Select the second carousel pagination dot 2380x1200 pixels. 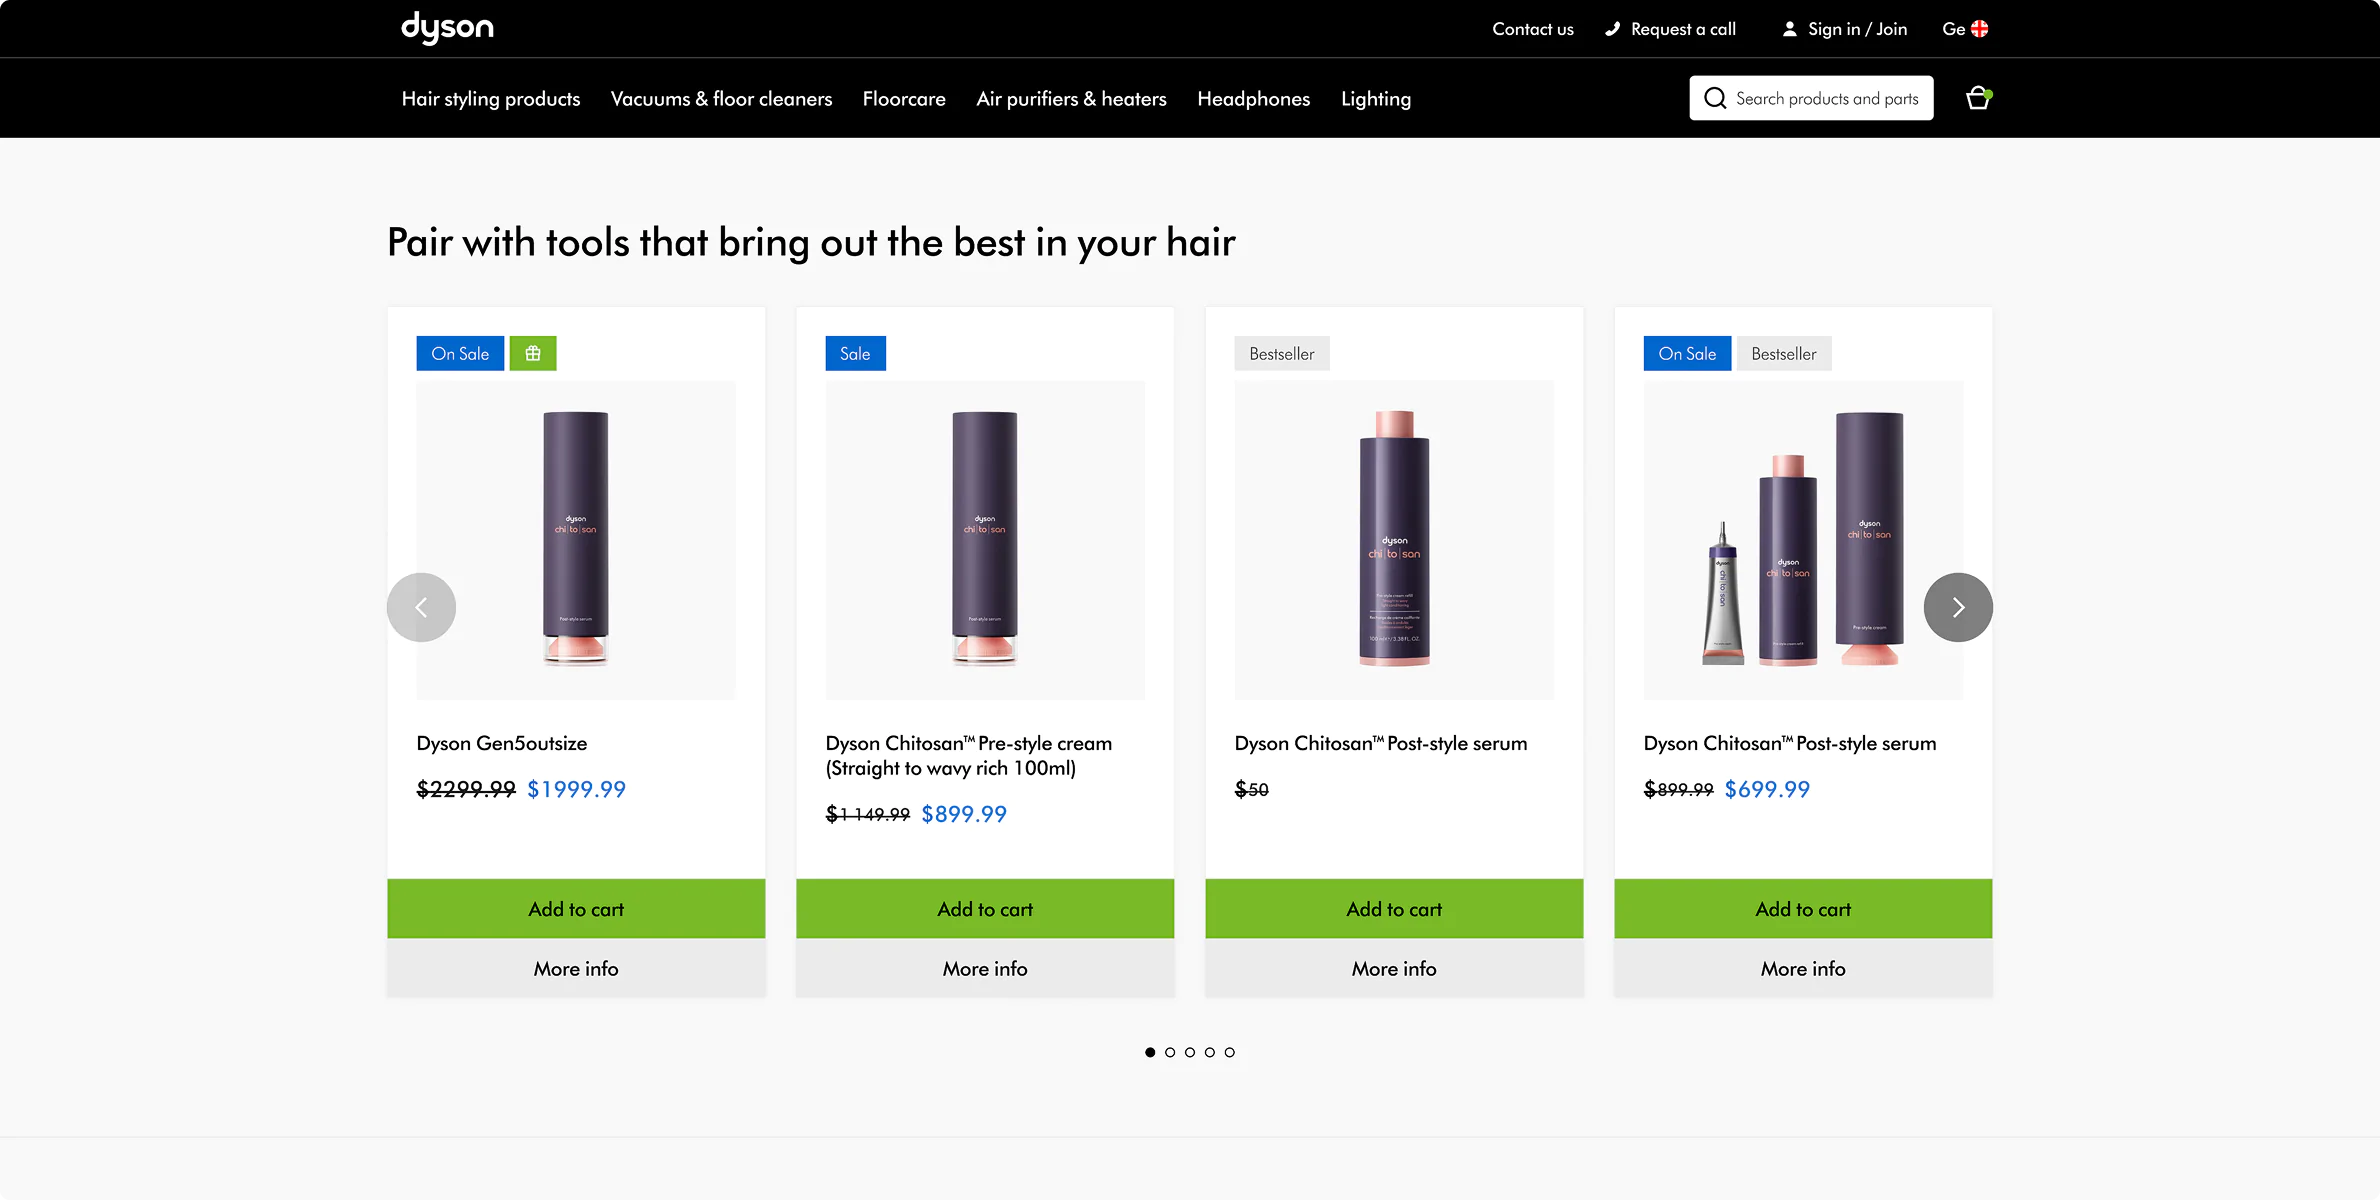(x=1170, y=1052)
